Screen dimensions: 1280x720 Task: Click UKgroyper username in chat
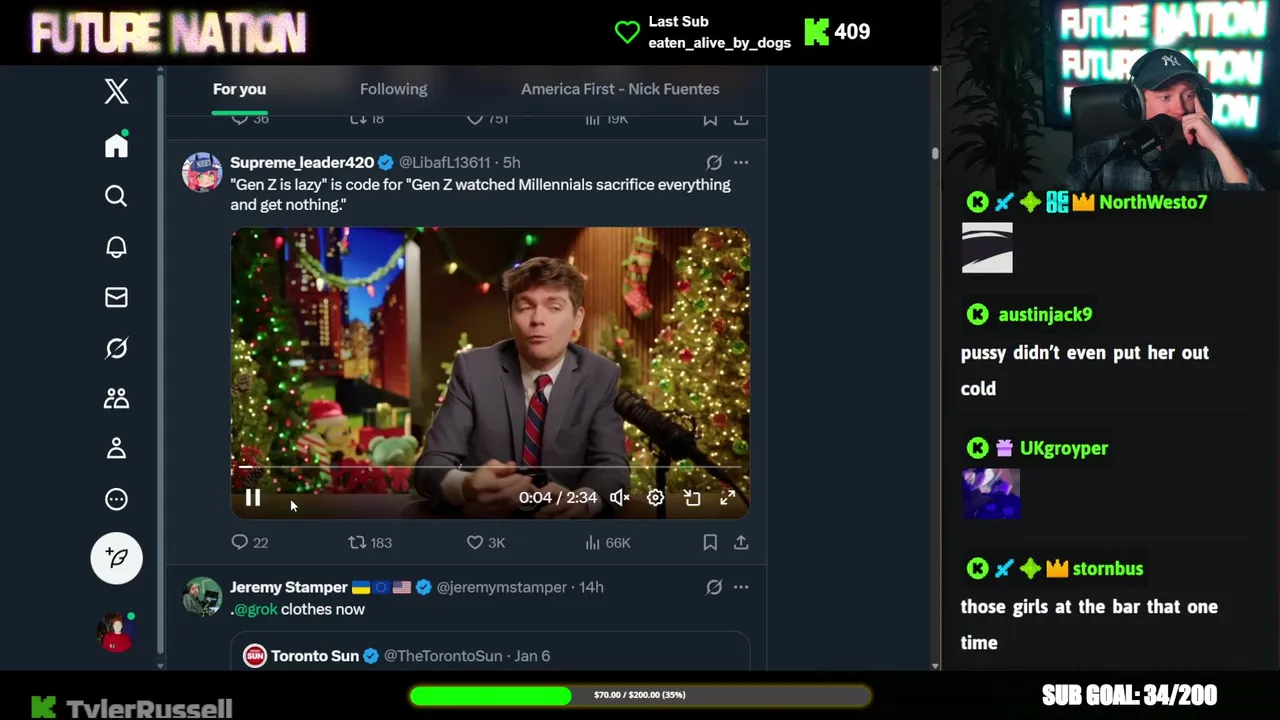(x=1064, y=448)
